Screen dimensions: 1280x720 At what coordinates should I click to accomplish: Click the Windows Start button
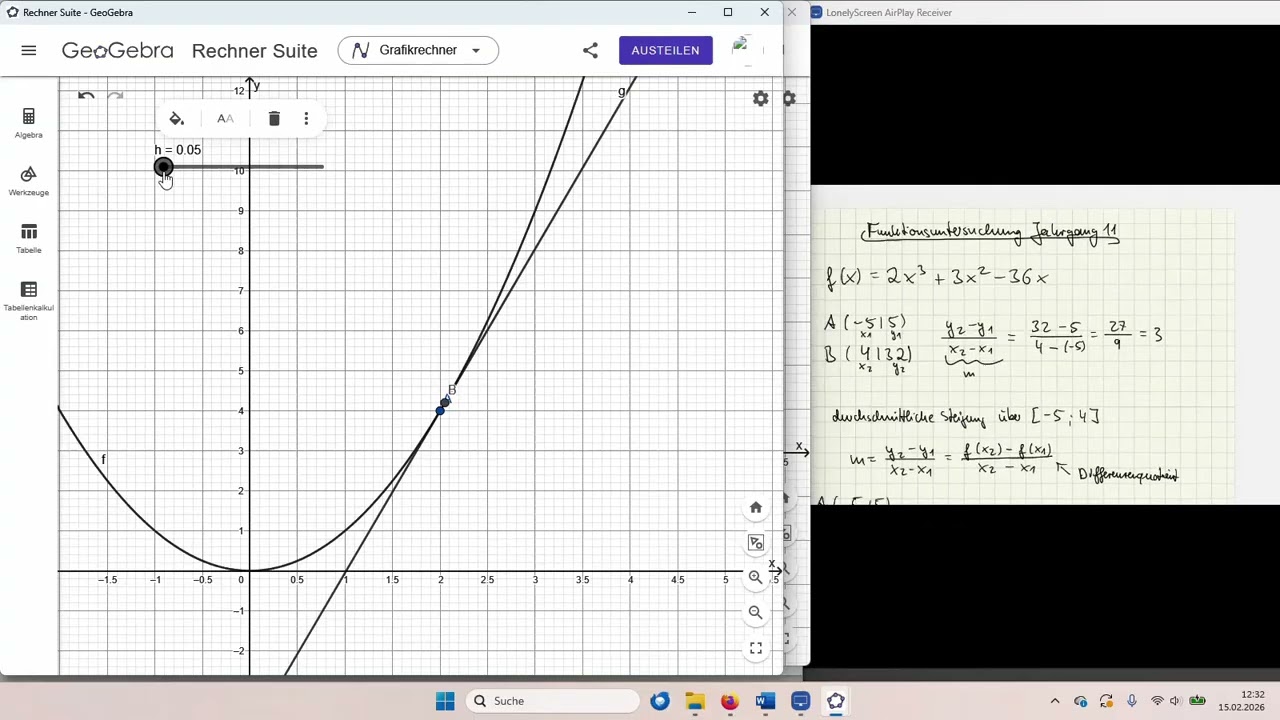click(x=445, y=701)
